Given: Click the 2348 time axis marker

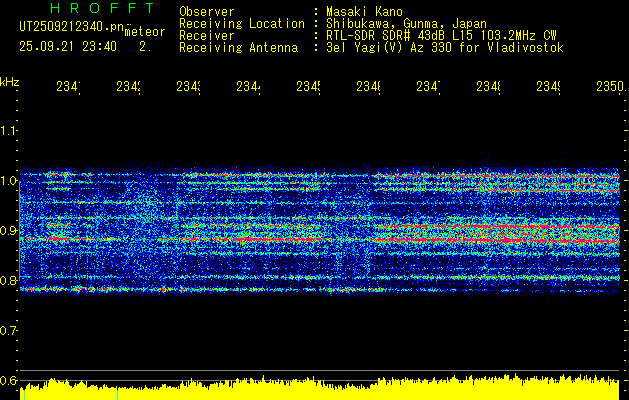Looking at the screenshot, I should pos(489,87).
